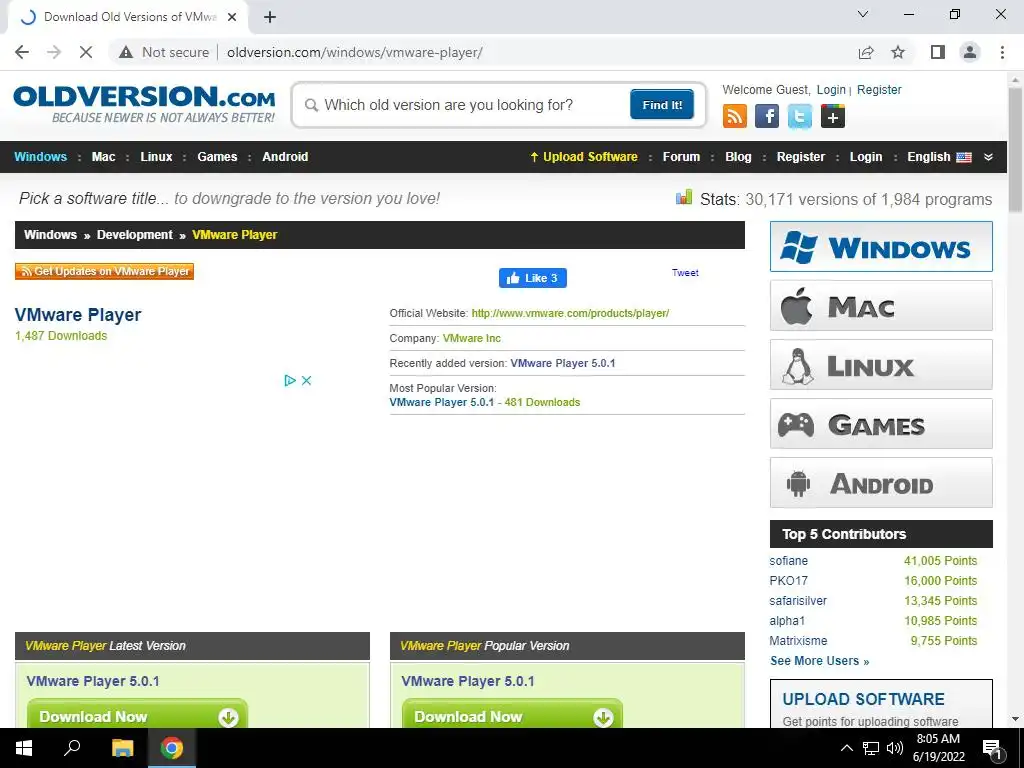Click See More Users link
The height and width of the screenshot is (768, 1024).
(820, 661)
